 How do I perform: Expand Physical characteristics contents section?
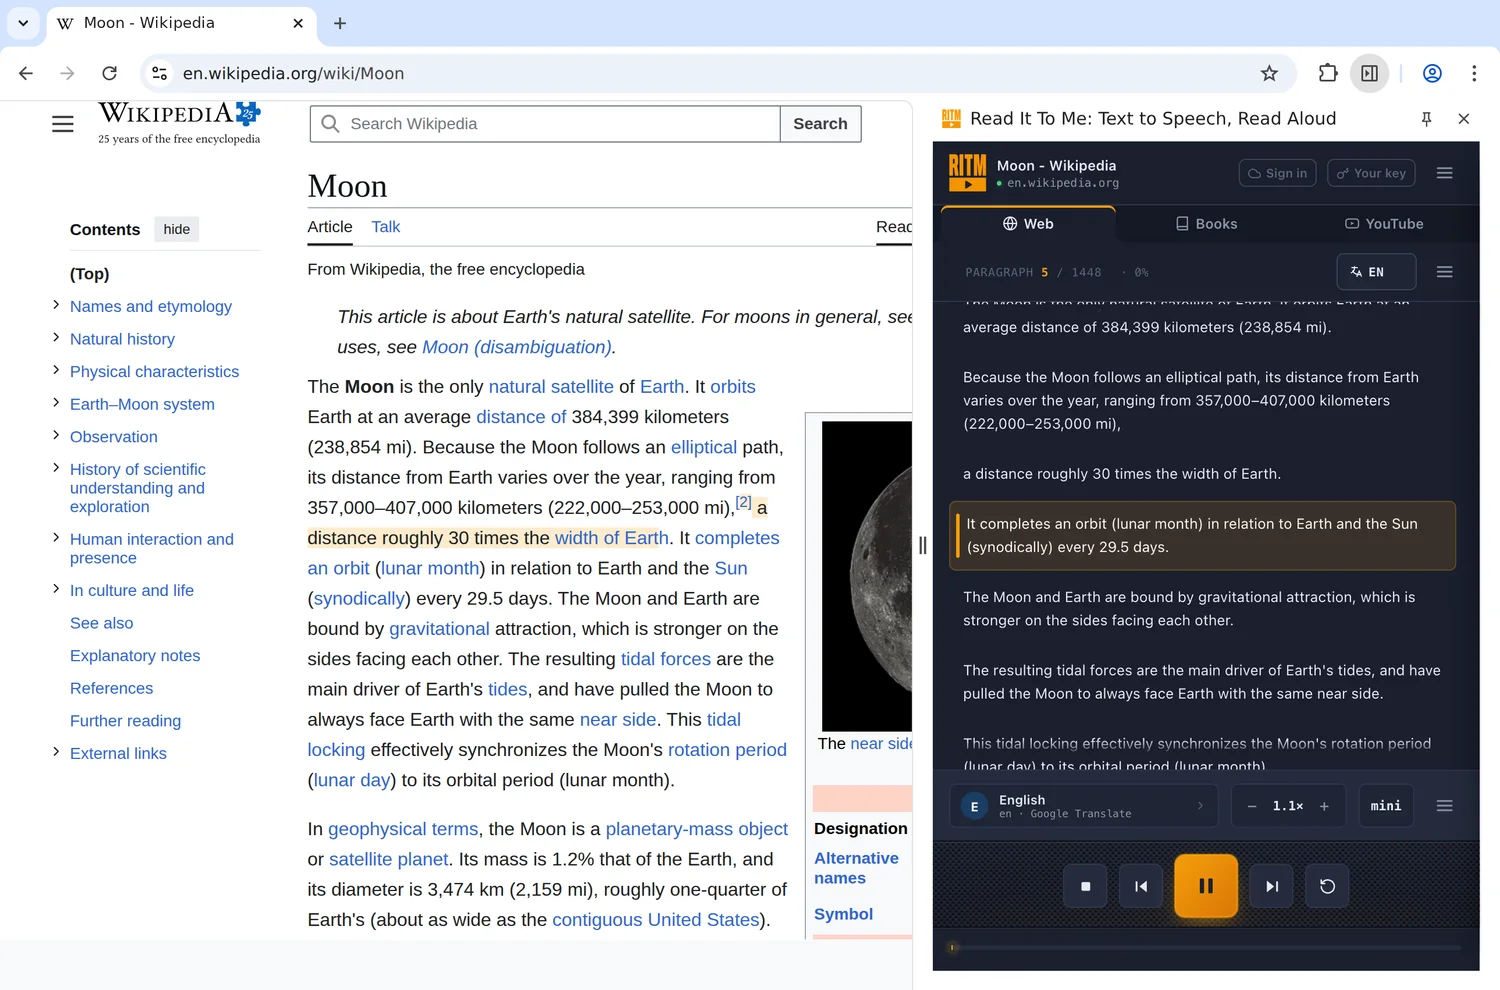[x=56, y=370]
